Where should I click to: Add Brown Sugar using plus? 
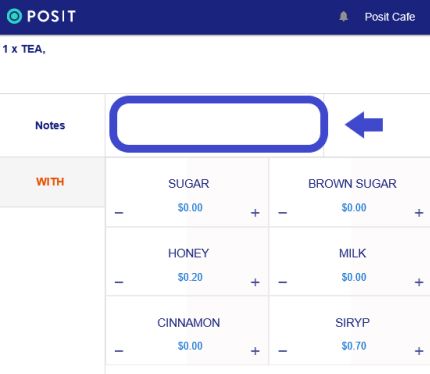point(419,213)
